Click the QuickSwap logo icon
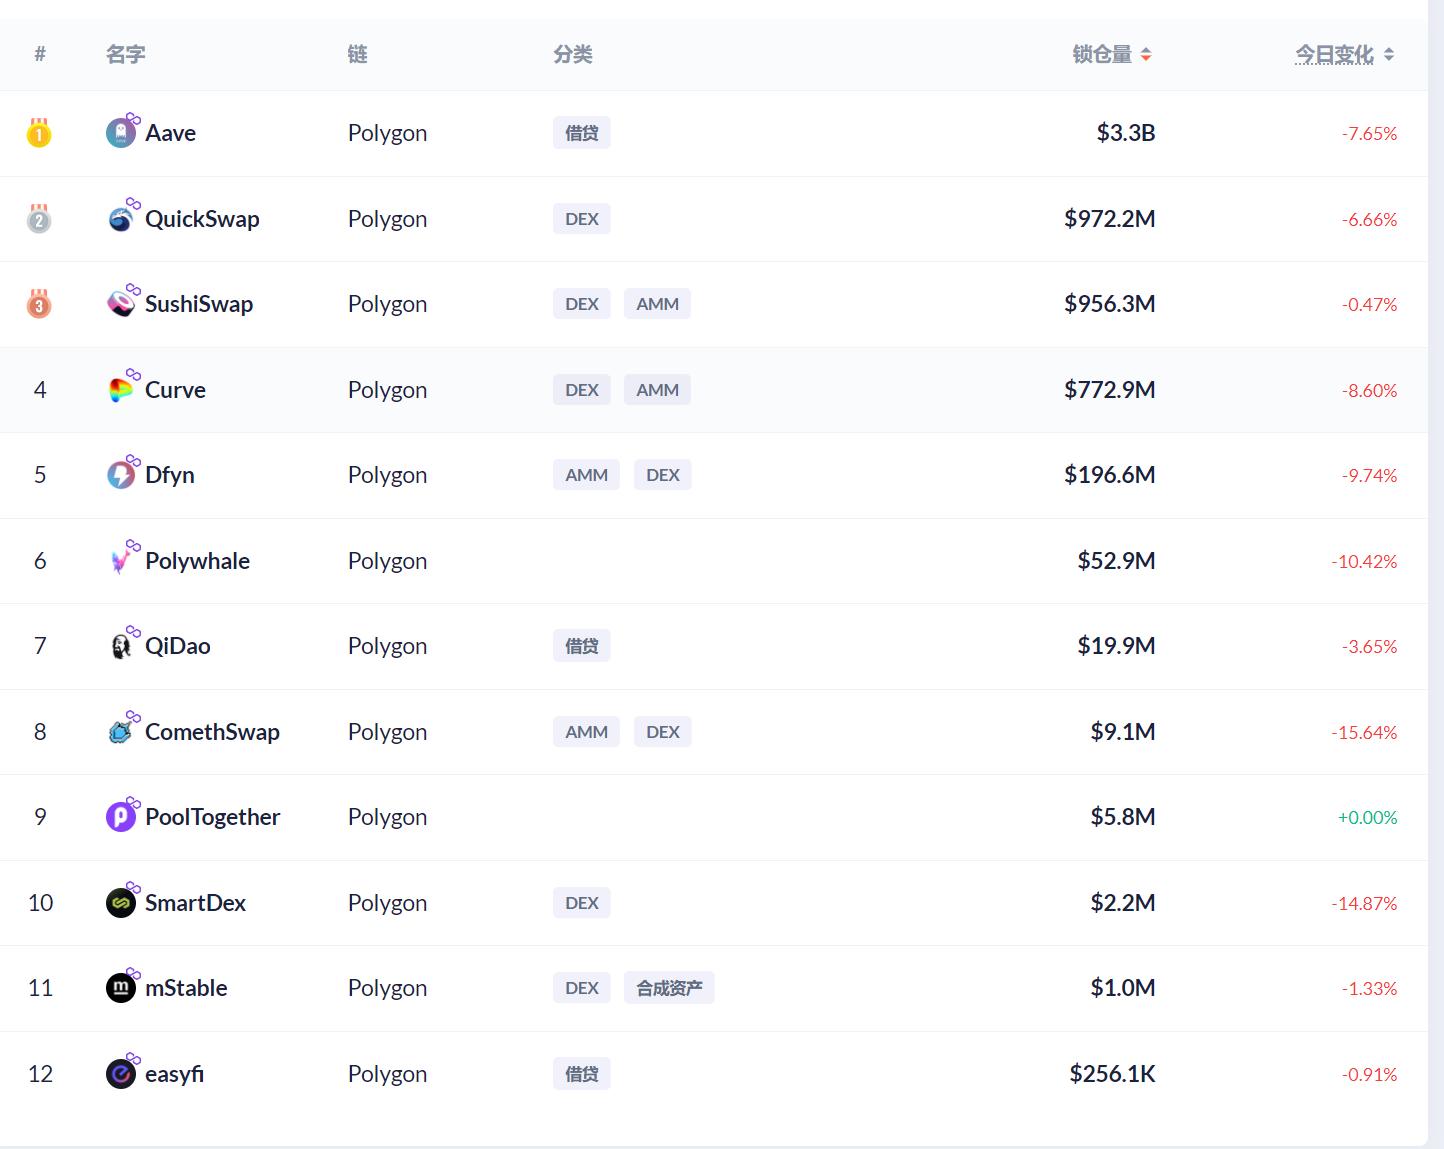 121,219
